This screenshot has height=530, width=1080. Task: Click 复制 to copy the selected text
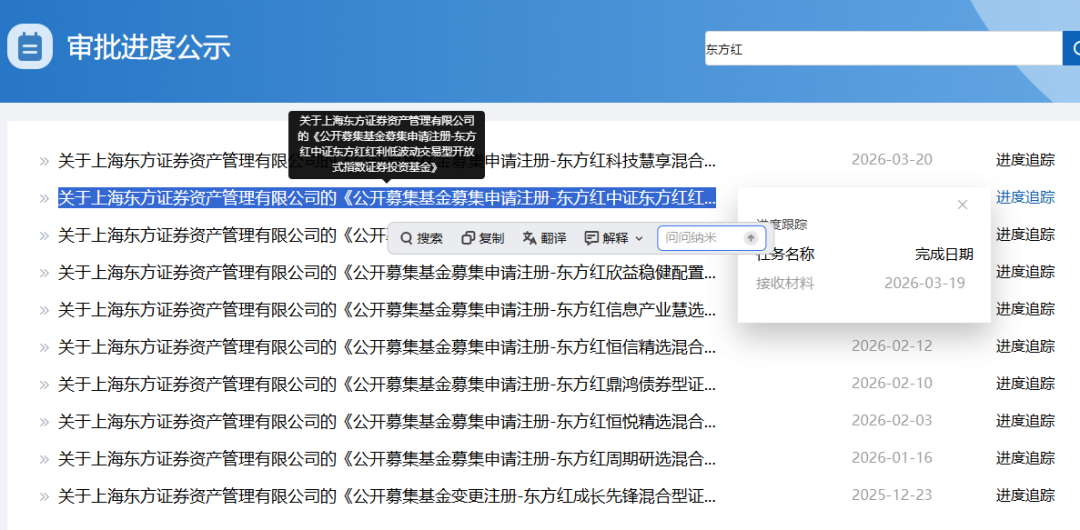(x=483, y=238)
